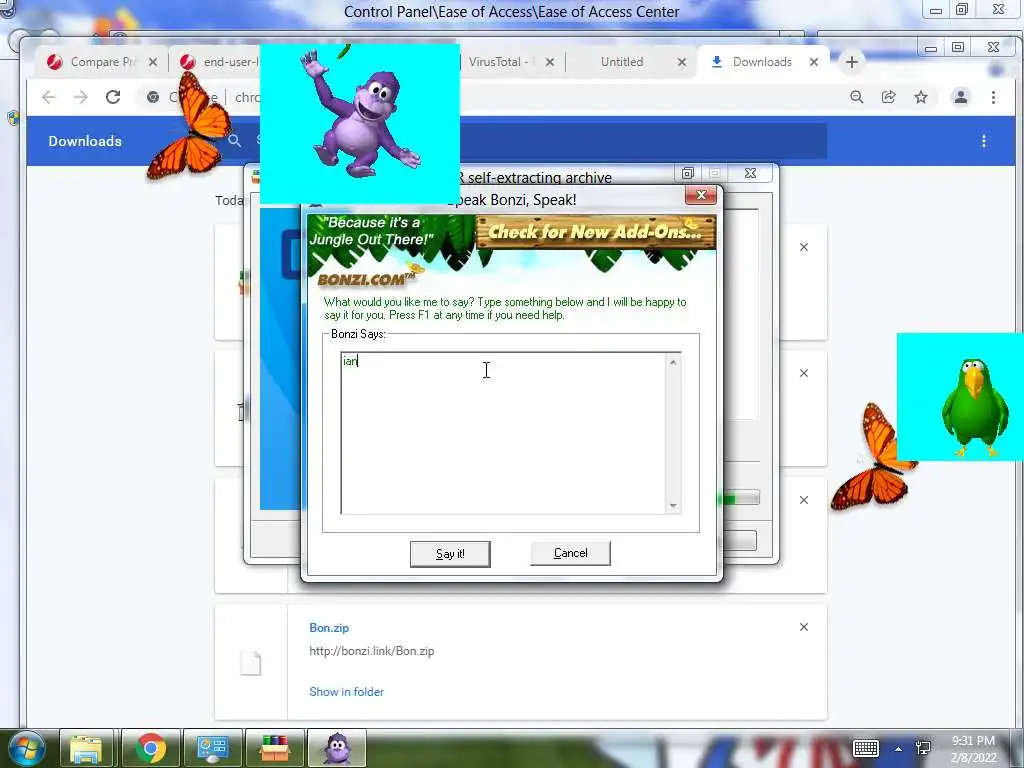This screenshot has height=768, width=1024.
Task: Close the Speak Bonzi, Speak! dialog
Action: pos(701,195)
